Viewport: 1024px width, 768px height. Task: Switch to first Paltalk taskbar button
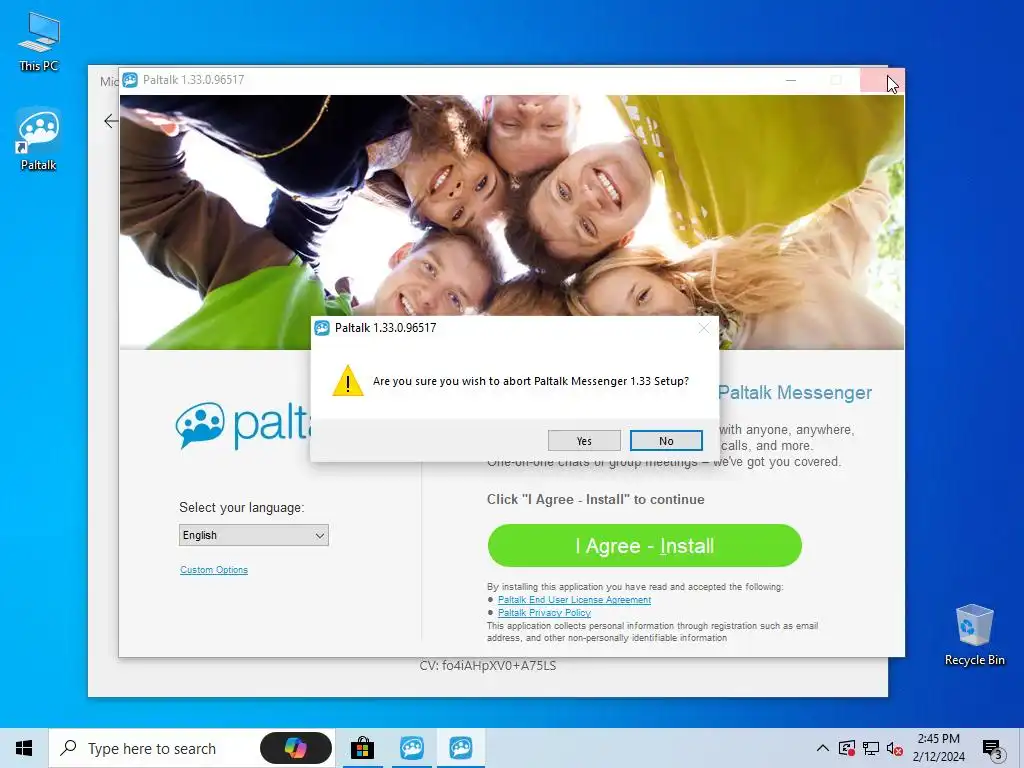[412, 748]
